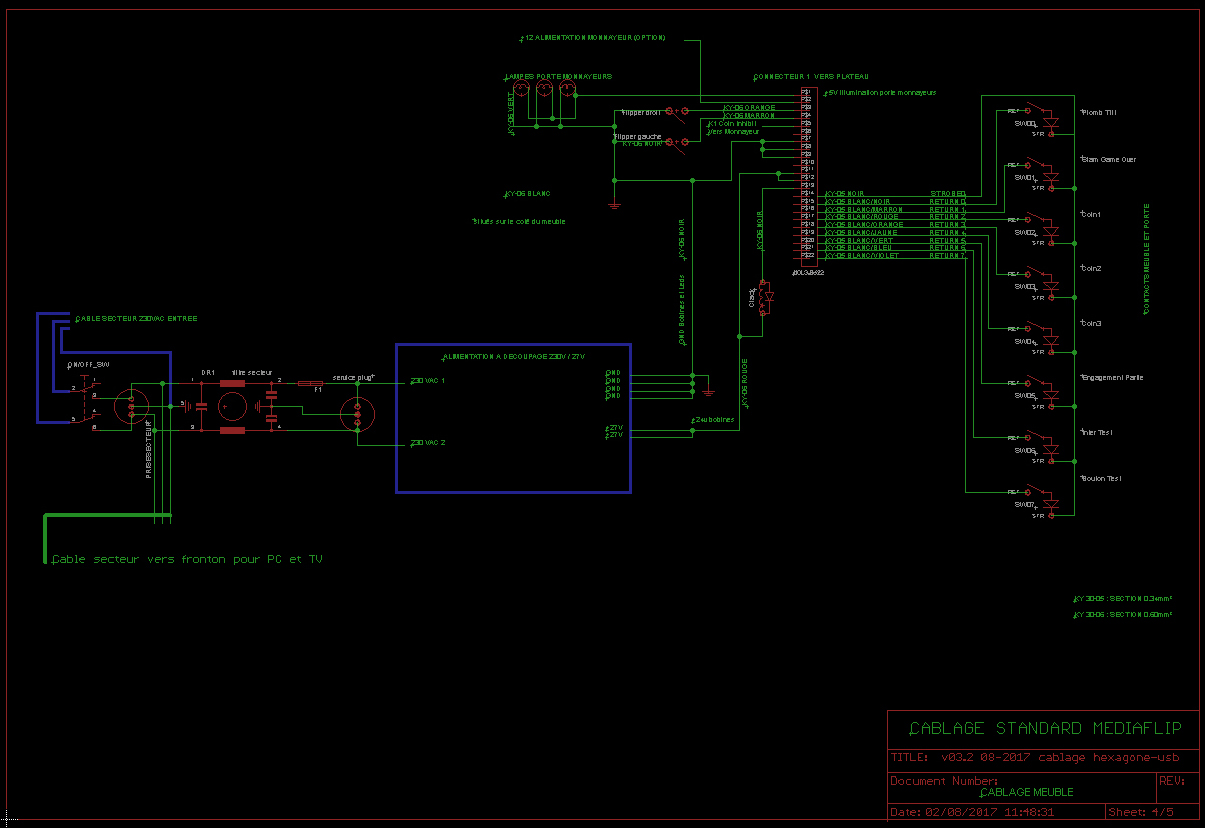Image resolution: width=1205 pixels, height=828 pixels.
Task: Click the Coin1 switch with diode
Action: (x=1040, y=225)
